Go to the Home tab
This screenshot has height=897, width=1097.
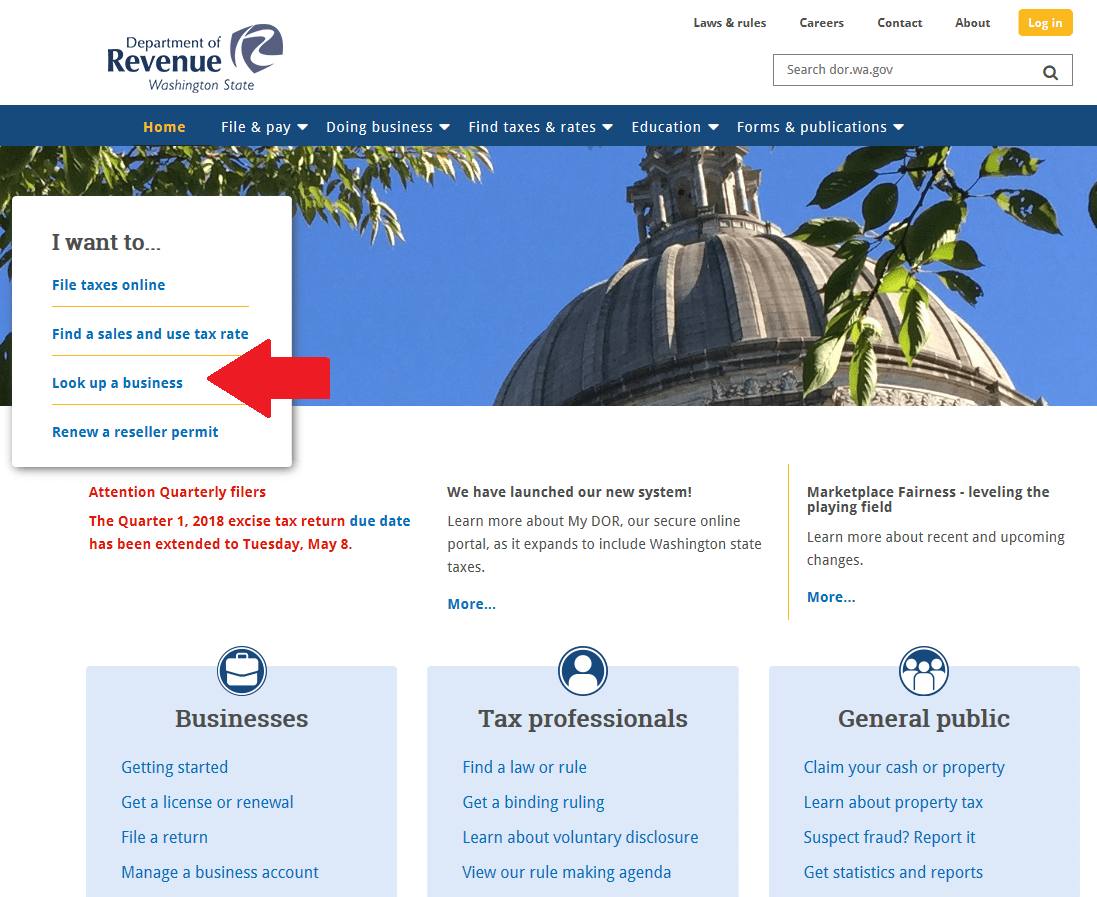[164, 127]
